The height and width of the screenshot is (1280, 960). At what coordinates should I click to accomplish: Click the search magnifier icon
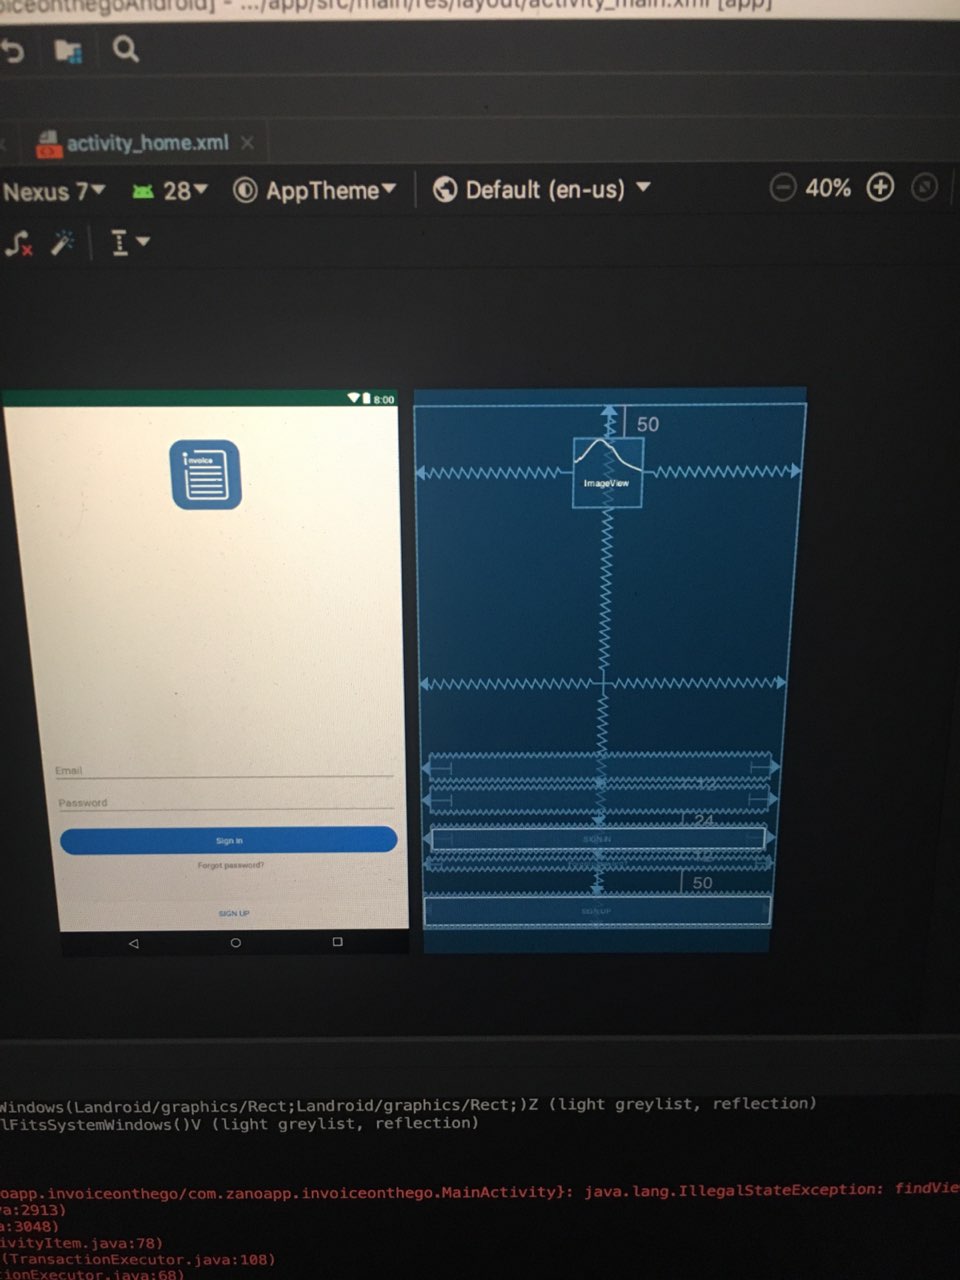[126, 49]
